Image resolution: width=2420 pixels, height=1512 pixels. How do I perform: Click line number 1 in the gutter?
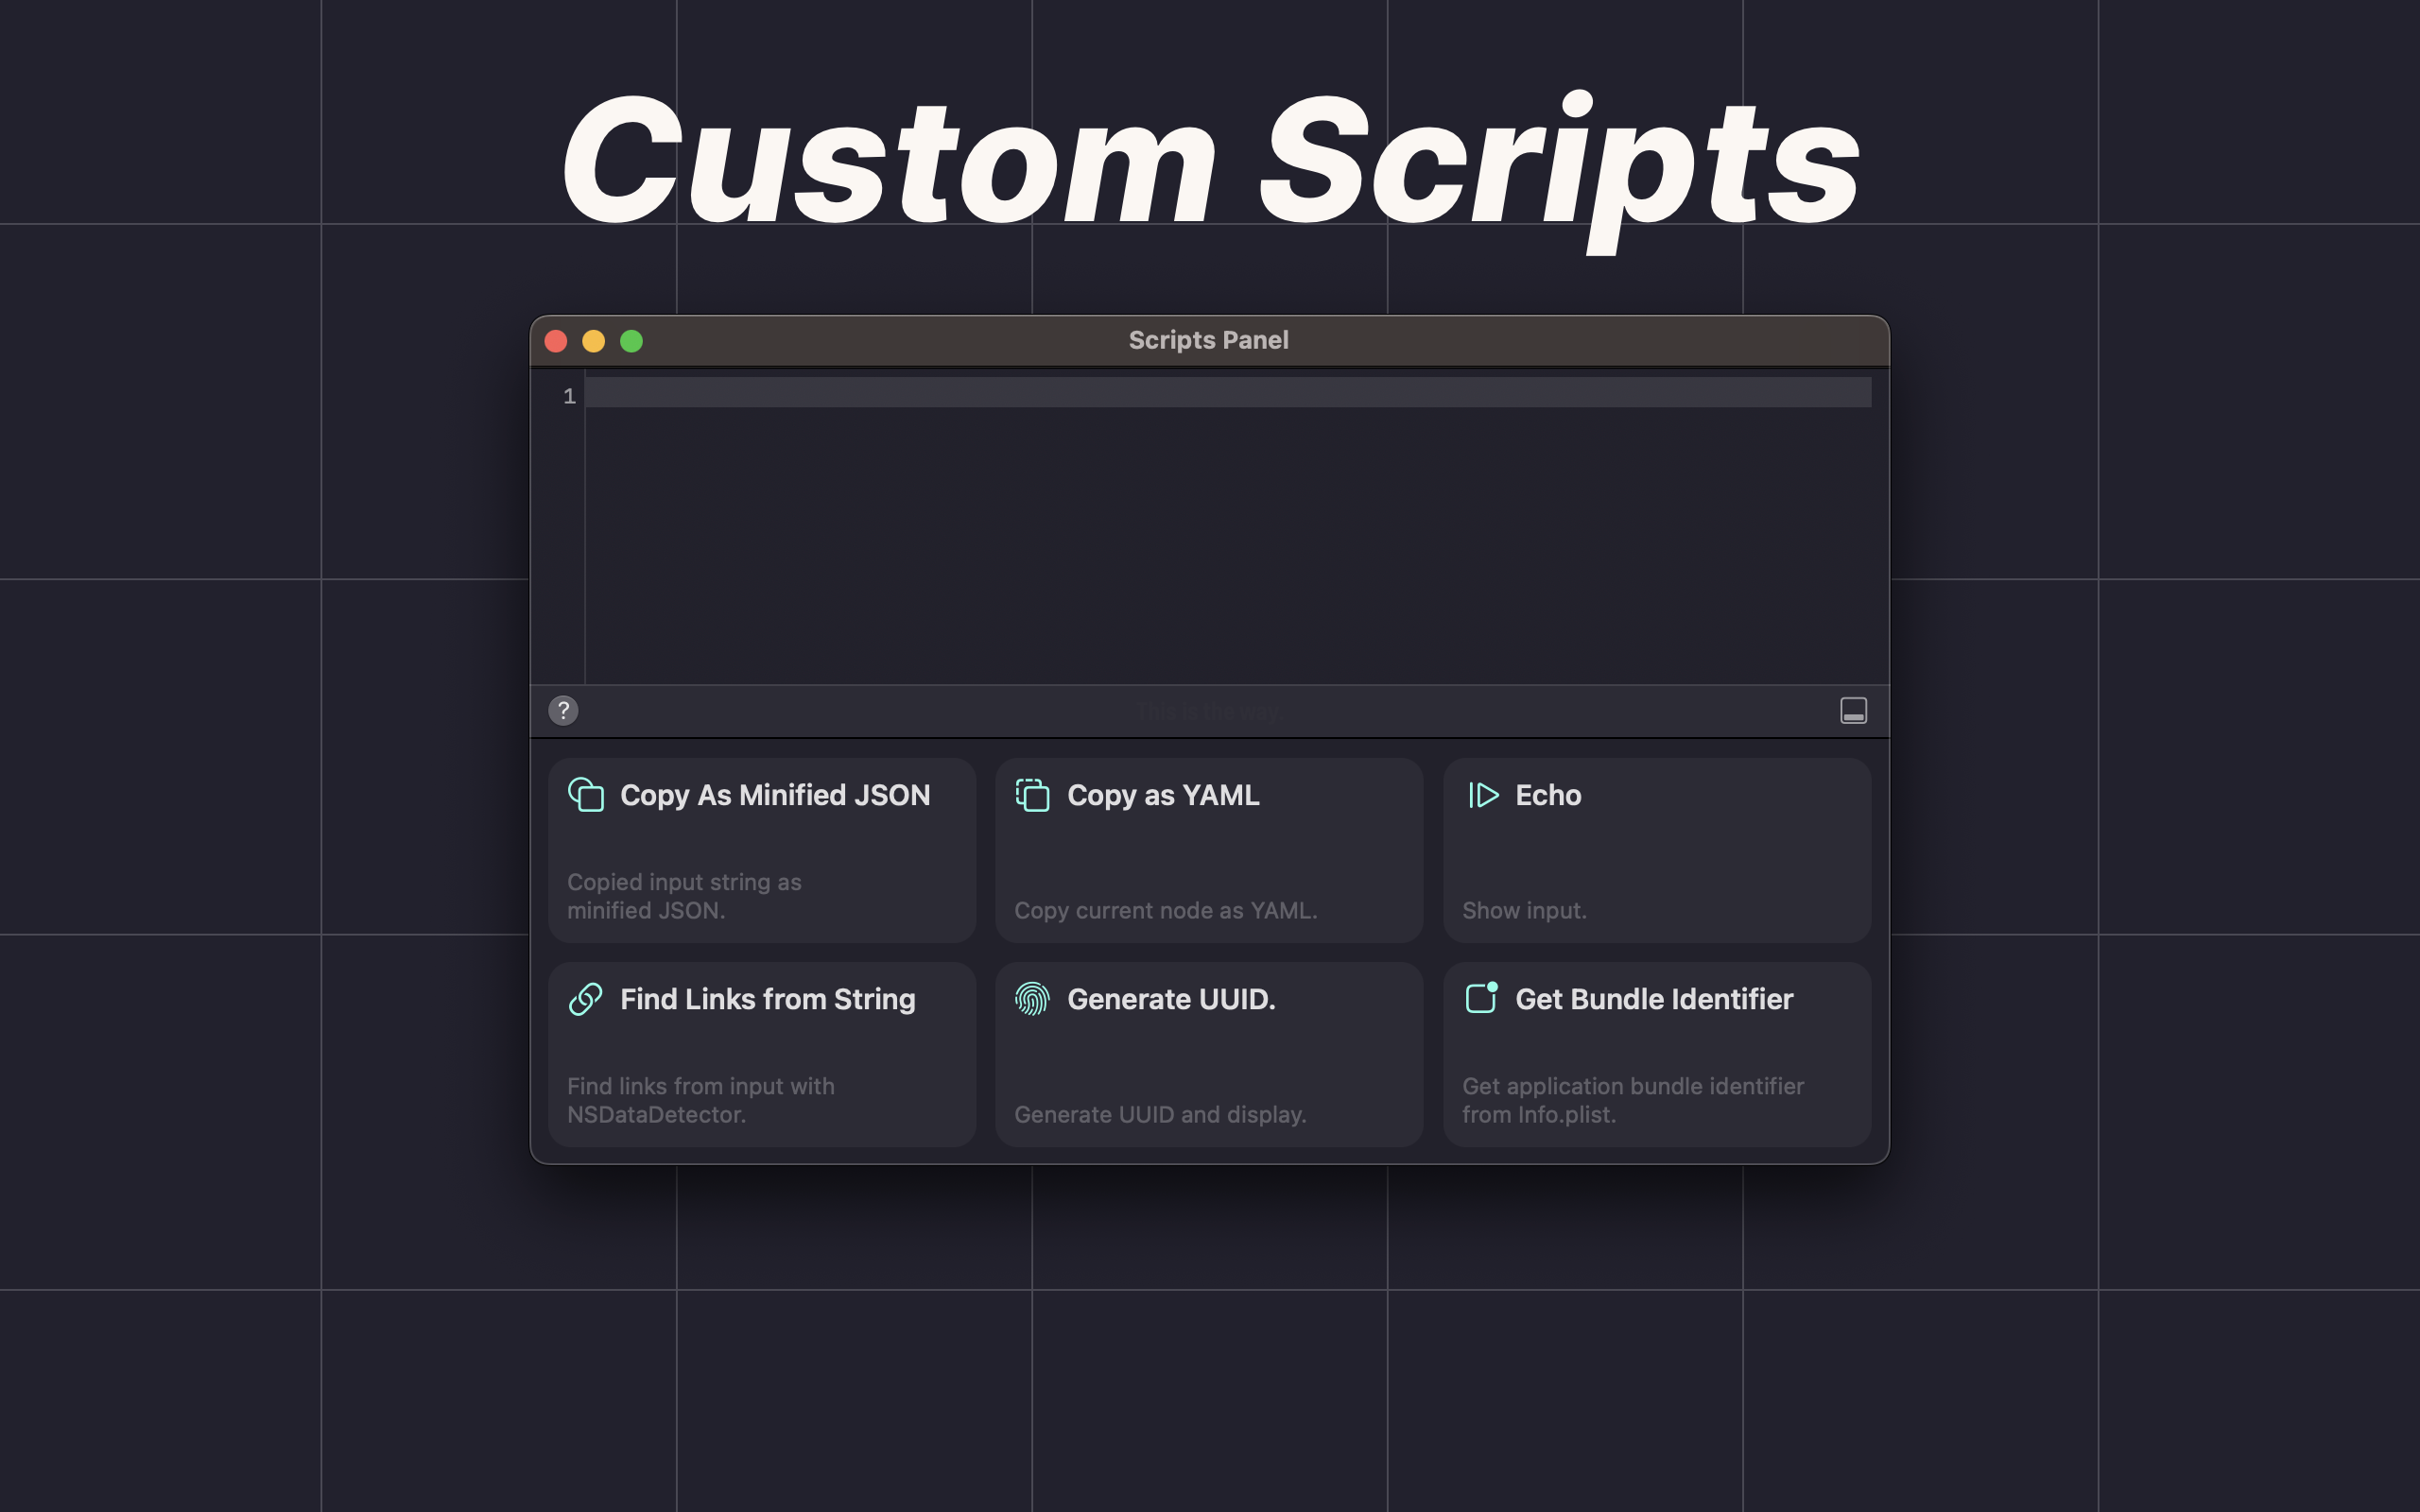569,397
